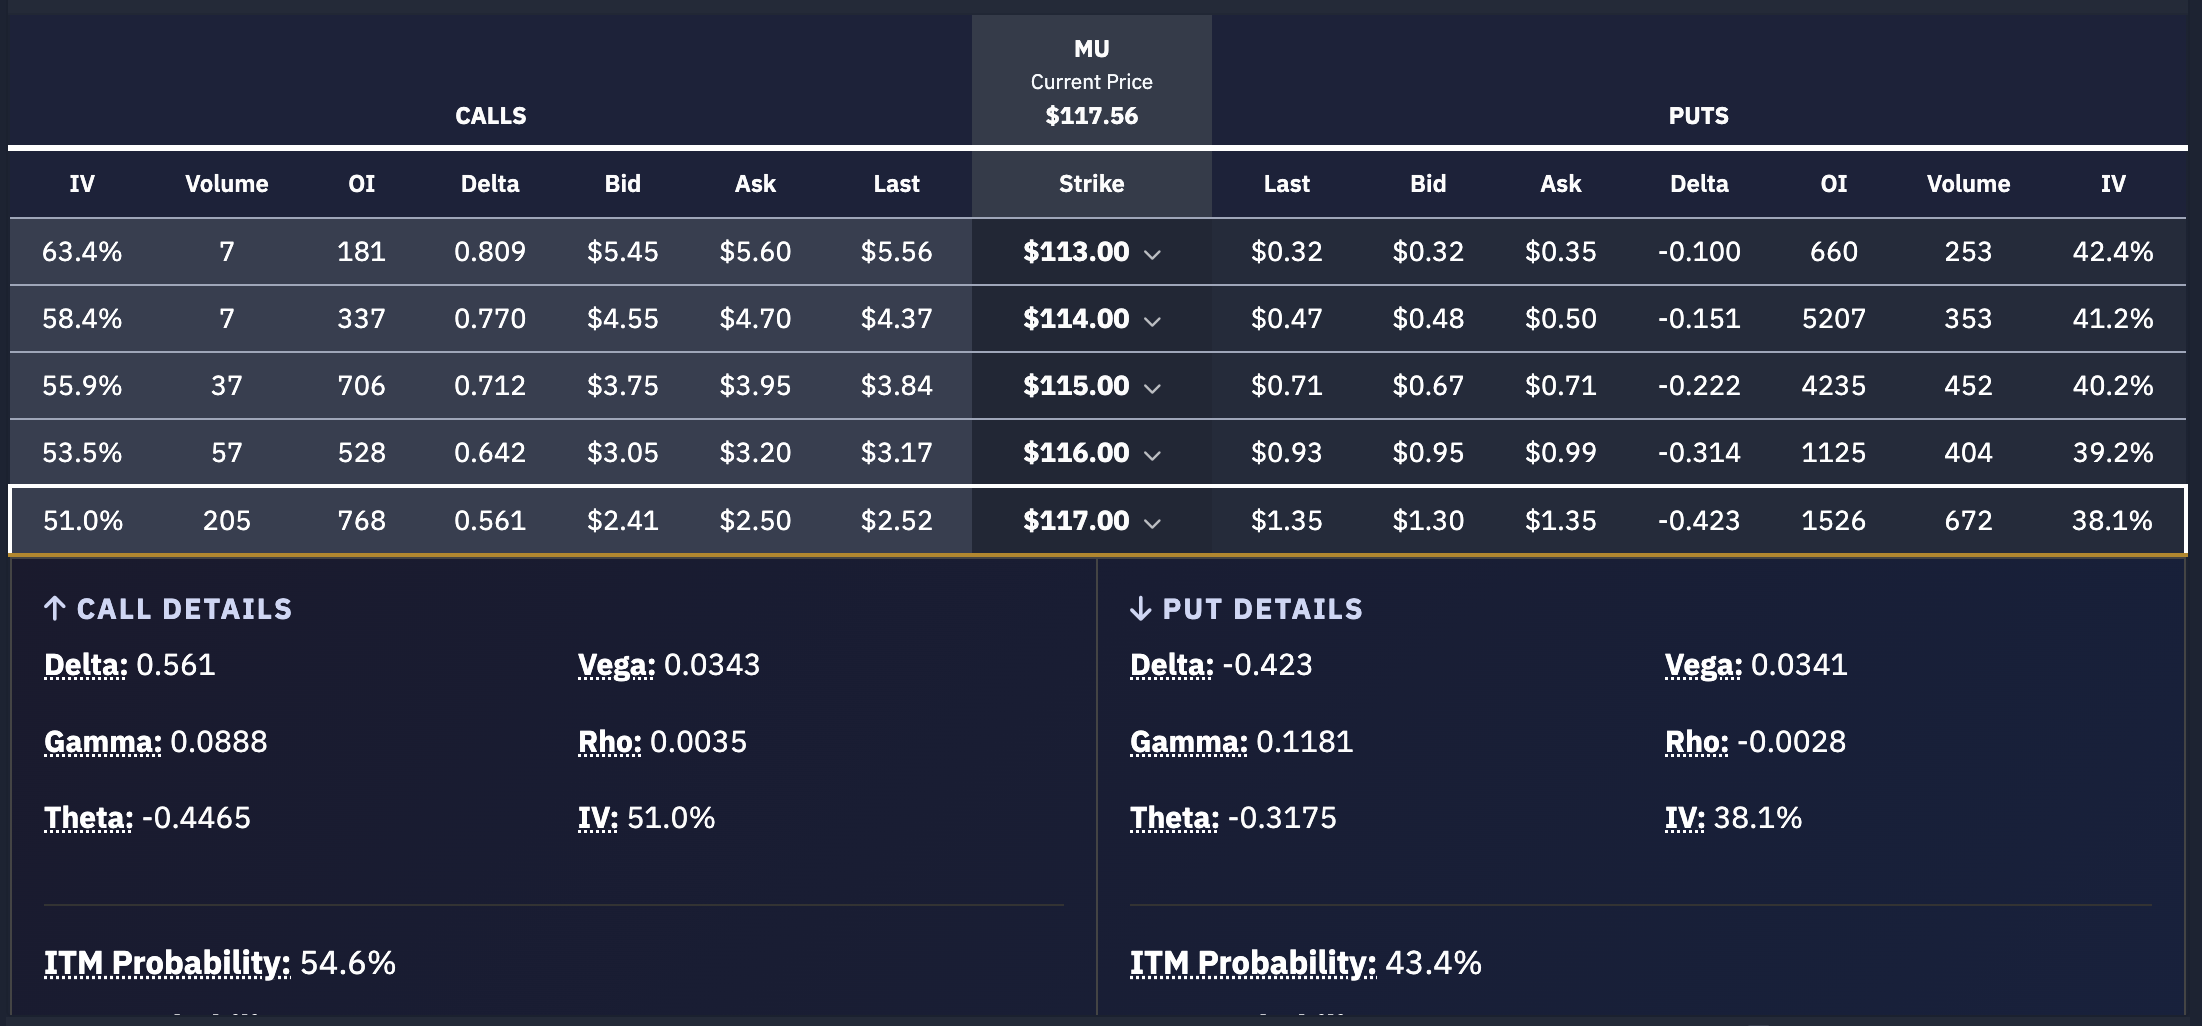Click the calls Theta term label
This screenshot has width=2202, height=1026.
[89, 818]
